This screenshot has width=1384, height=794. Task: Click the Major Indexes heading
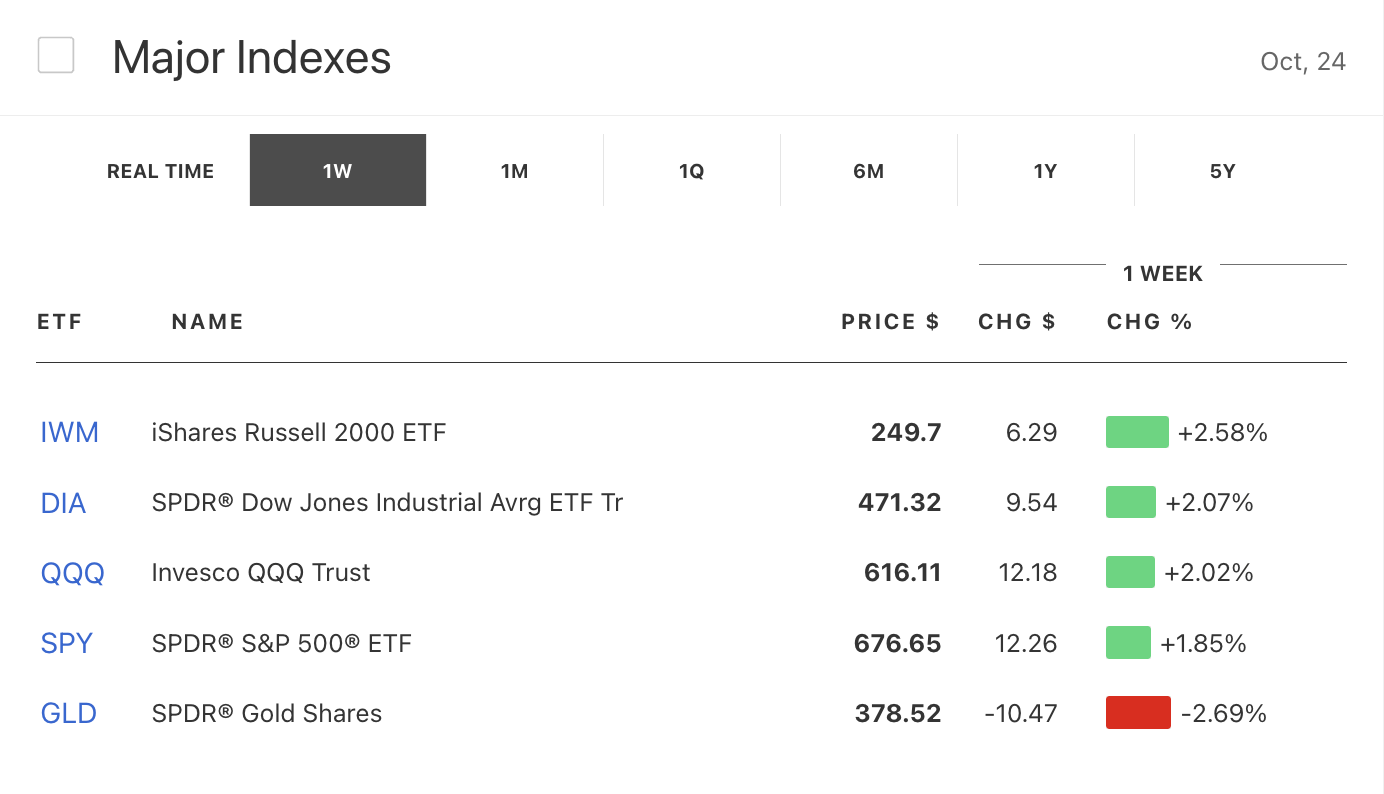click(x=252, y=58)
